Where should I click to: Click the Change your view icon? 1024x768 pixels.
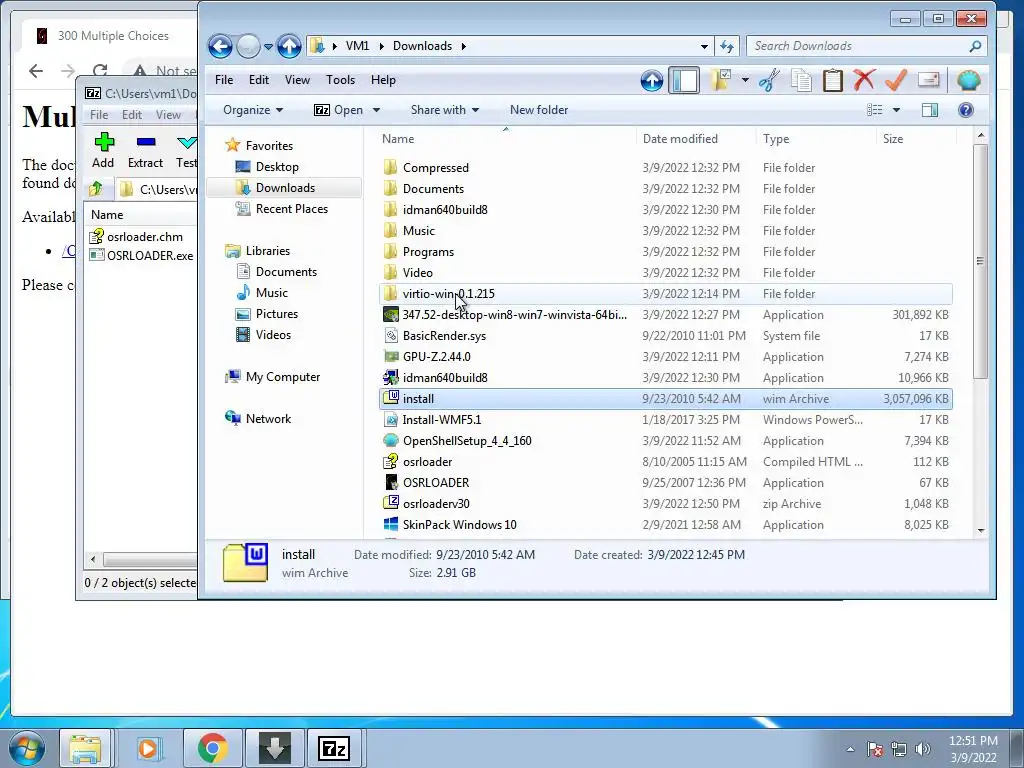click(874, 110)
